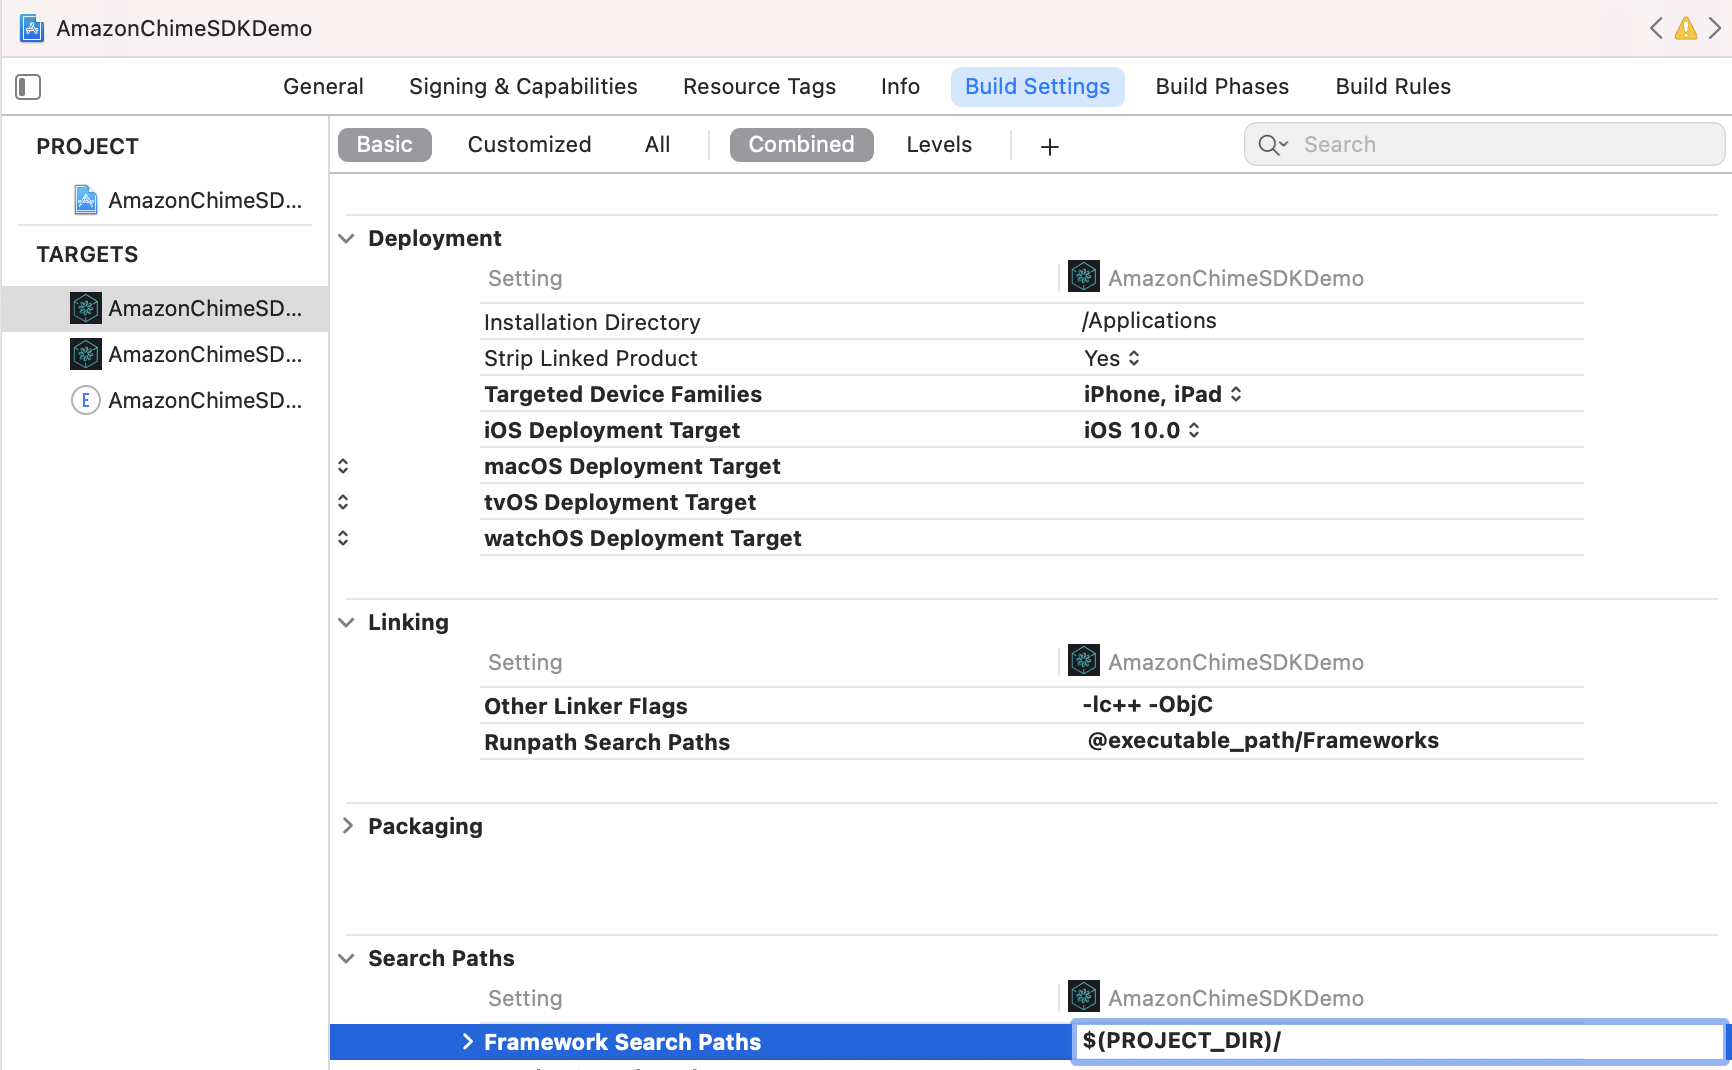Viewport: 1732px width, 1070px height.
Task: Go to next issue with right chevron
Action: pyautogui.click(x=1715, y=28)
